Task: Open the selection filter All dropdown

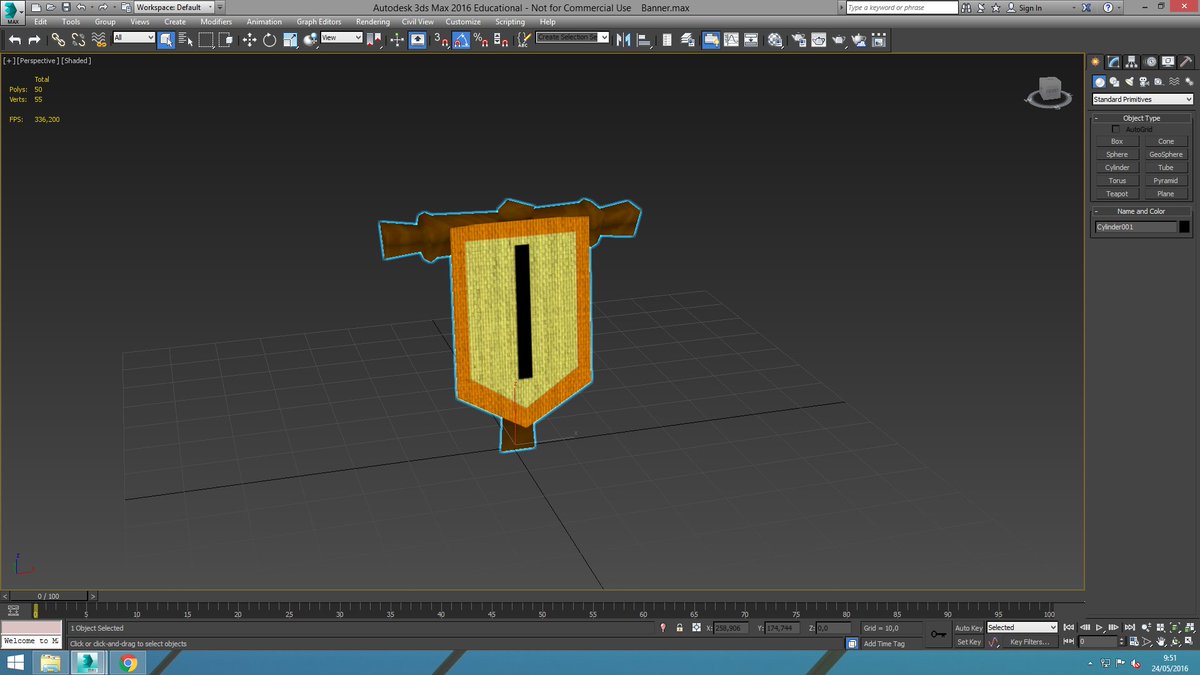Action: [x=134, y=38]
